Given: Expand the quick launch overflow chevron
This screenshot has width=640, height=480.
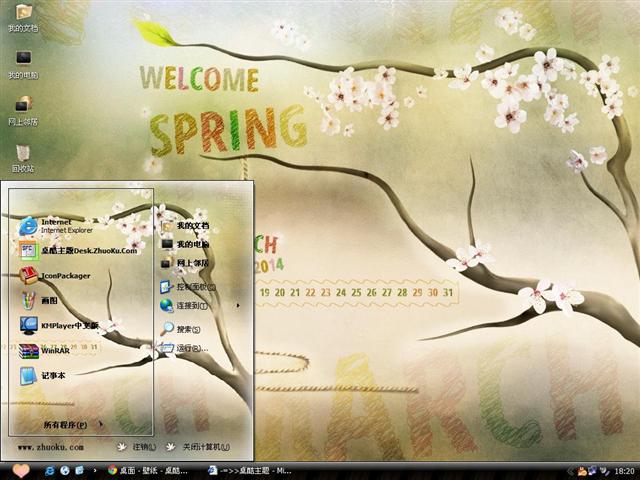Looking at the screenshot, I should (x=95, y=471).
